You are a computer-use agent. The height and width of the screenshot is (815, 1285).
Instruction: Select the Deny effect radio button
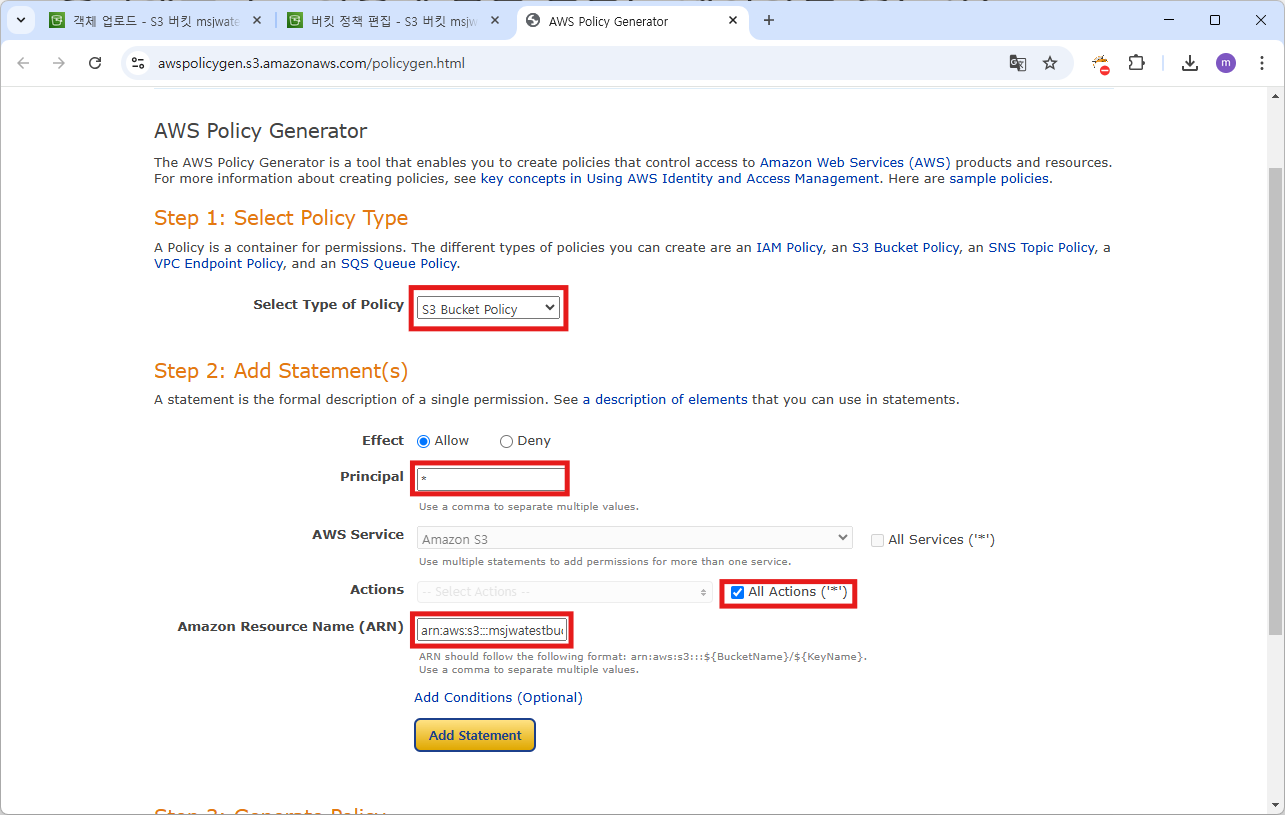point(506,441)
